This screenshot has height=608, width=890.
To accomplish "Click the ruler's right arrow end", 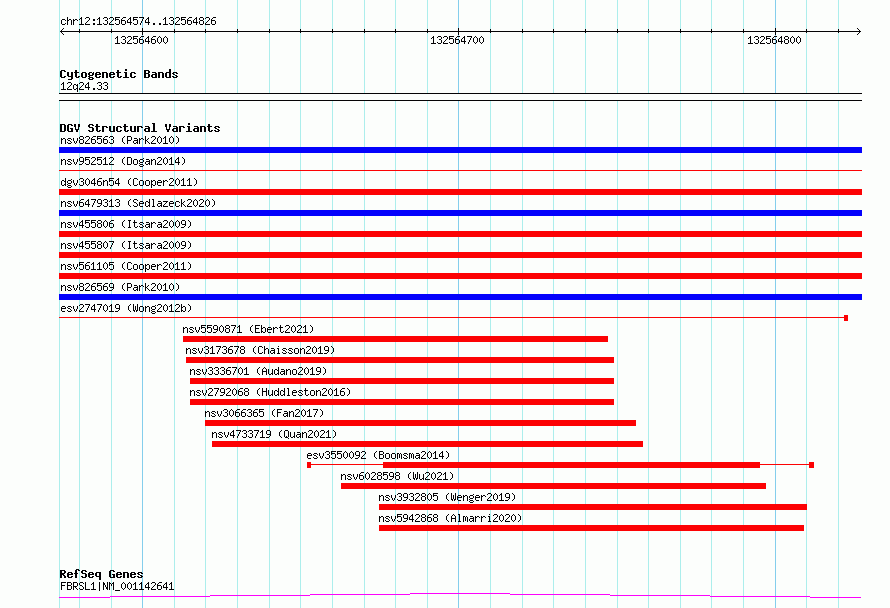I will pos(858,31).
